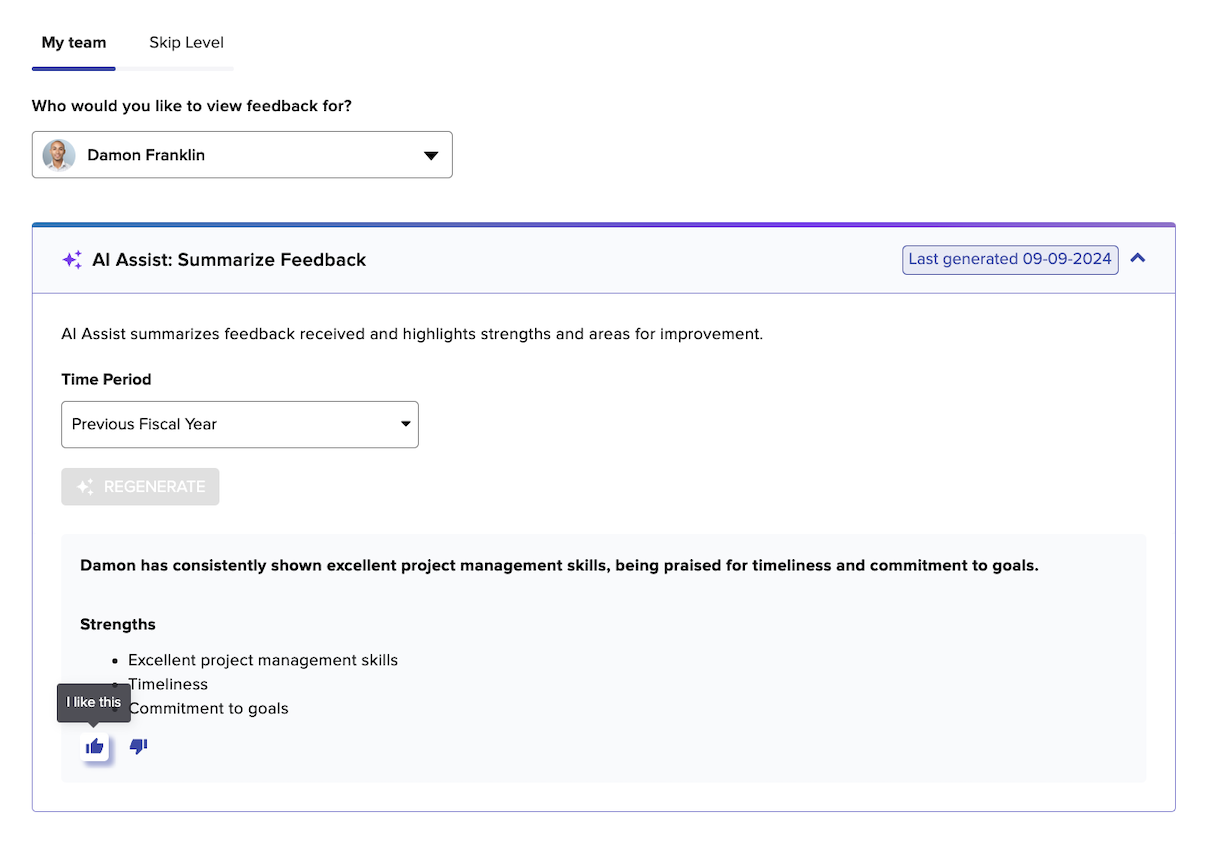Switch to the Skip Level tab
The image size is (1220, 850).
186,43
